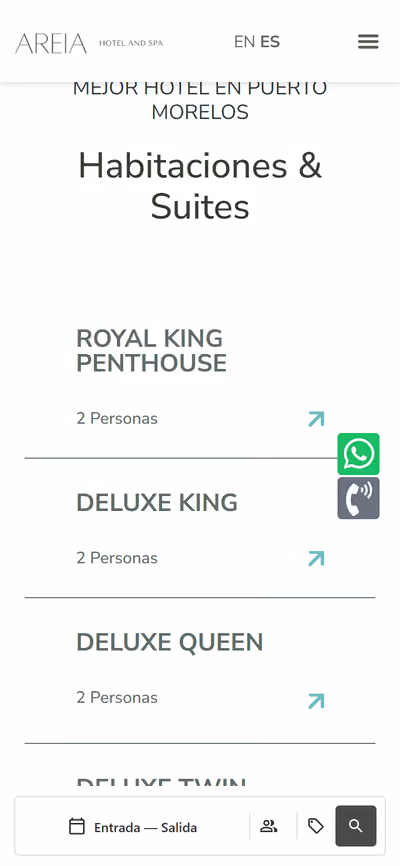Image resolution: width=400 pixels, height=866 pixels.
Task: Click 2 Personas under Royal King Penthouse
Action: tap(117, 419)
